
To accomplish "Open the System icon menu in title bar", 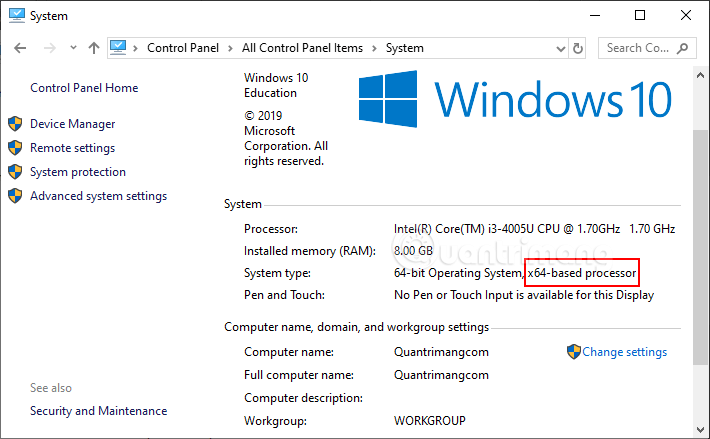I will pos(15,15).
